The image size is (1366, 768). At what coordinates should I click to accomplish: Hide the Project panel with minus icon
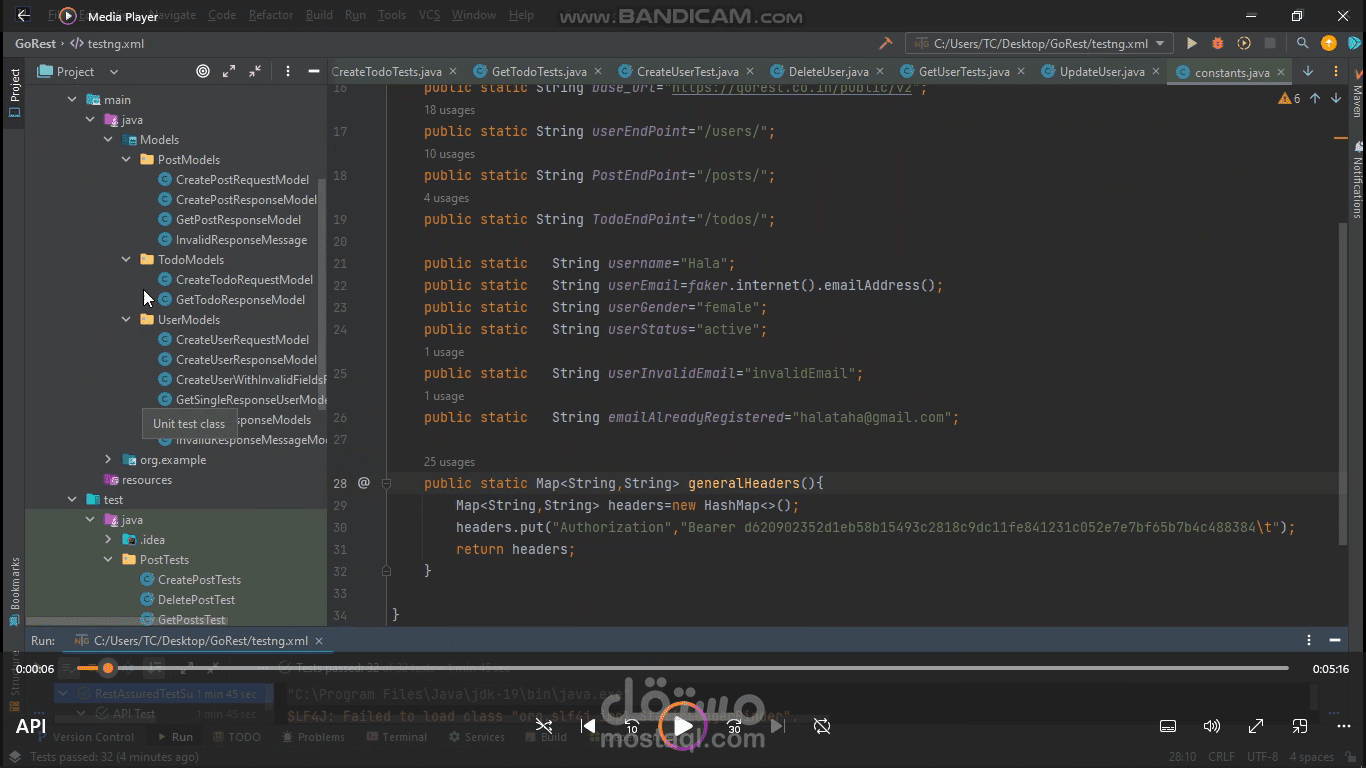coord(314,71)
